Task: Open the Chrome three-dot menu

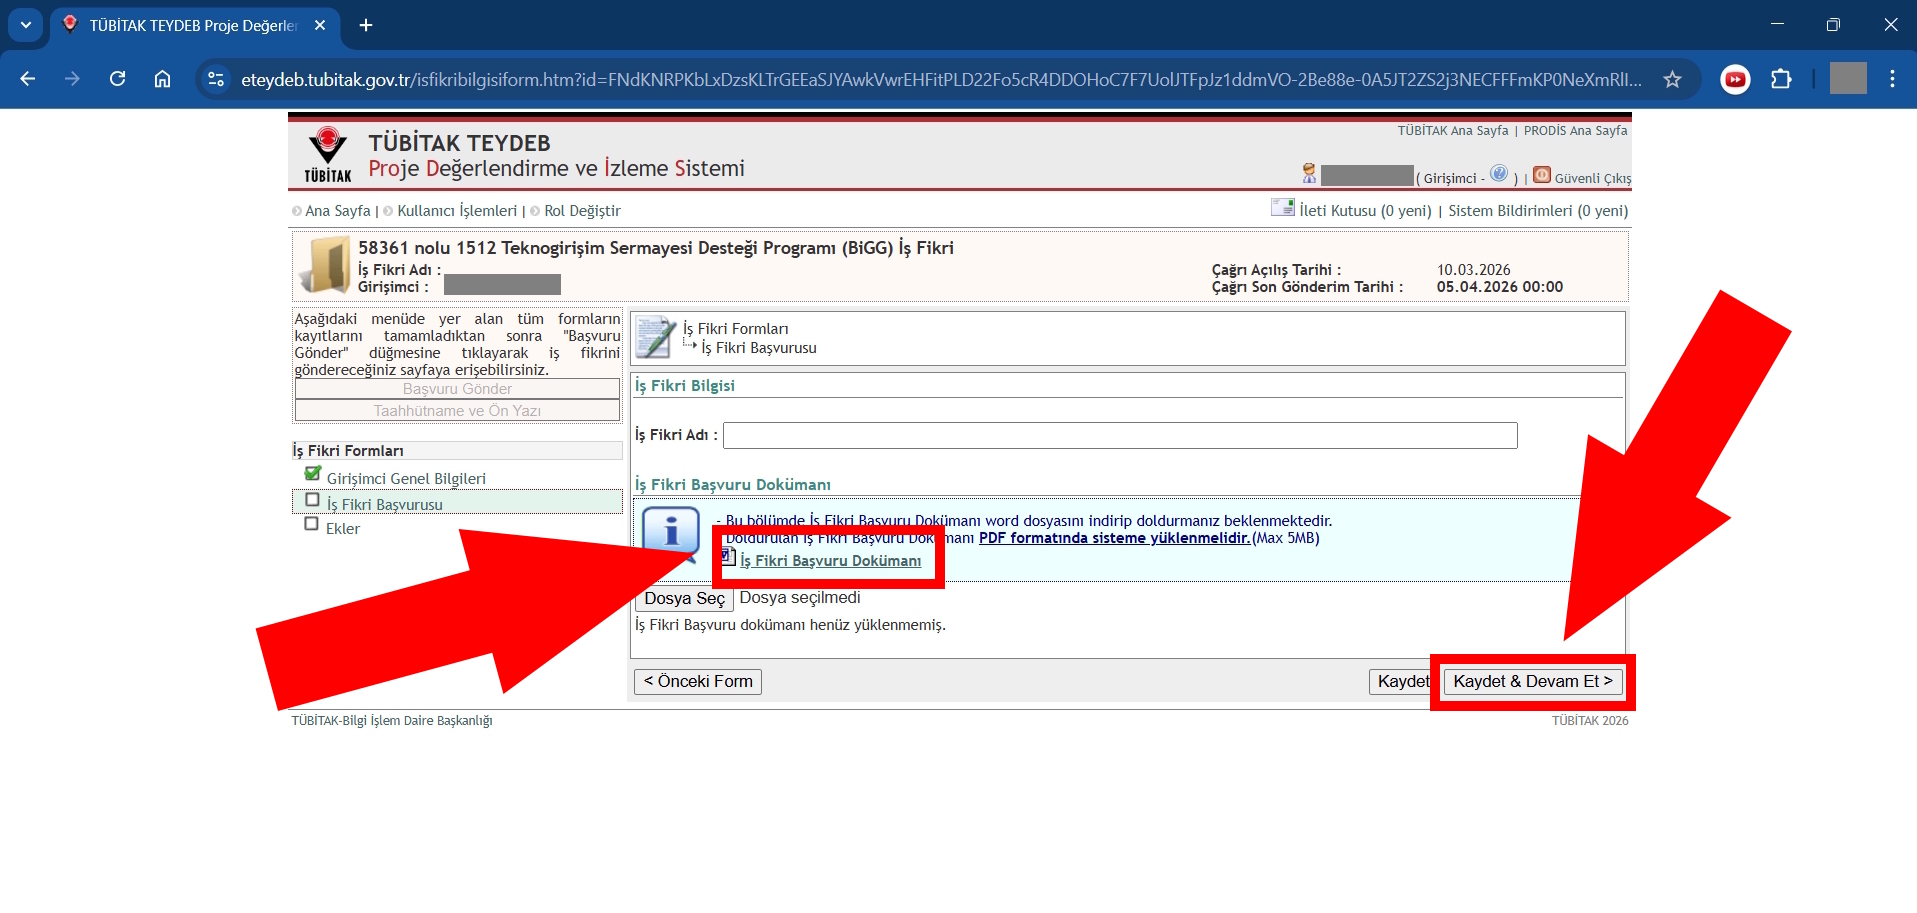Action: click(x=1891, y=80)
